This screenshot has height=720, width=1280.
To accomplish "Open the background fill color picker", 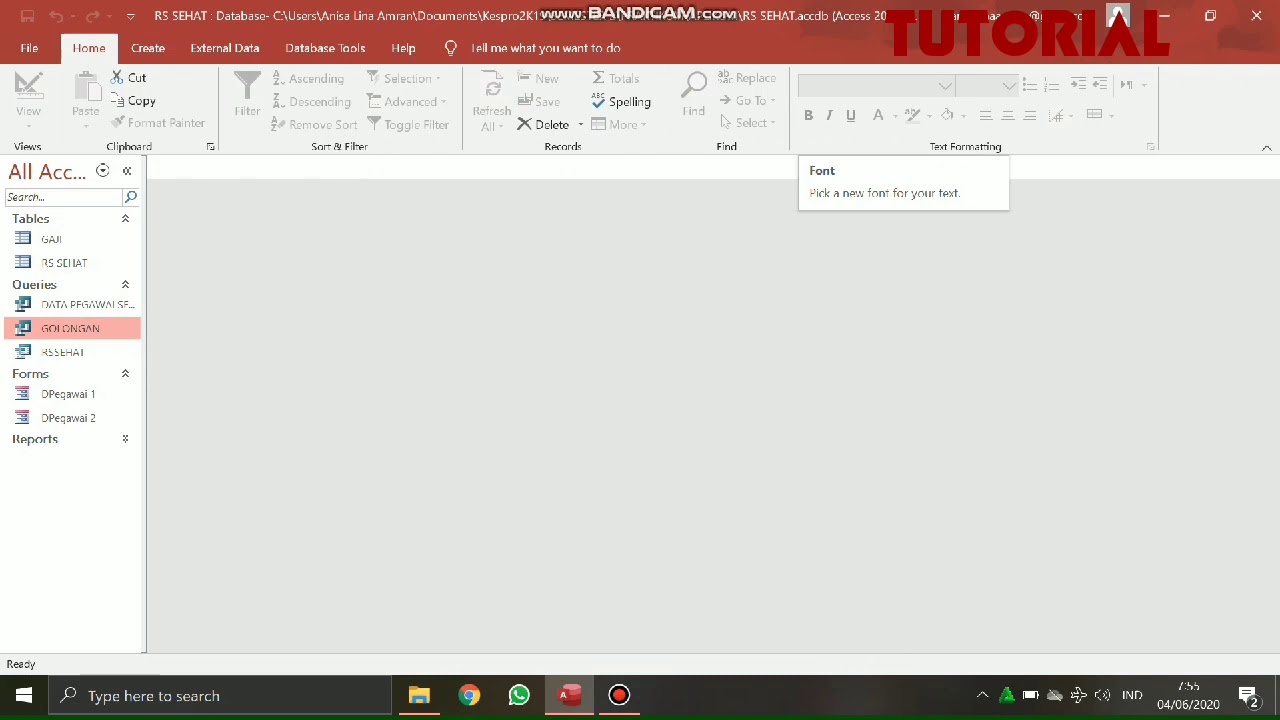I will [x=947, y=115].
